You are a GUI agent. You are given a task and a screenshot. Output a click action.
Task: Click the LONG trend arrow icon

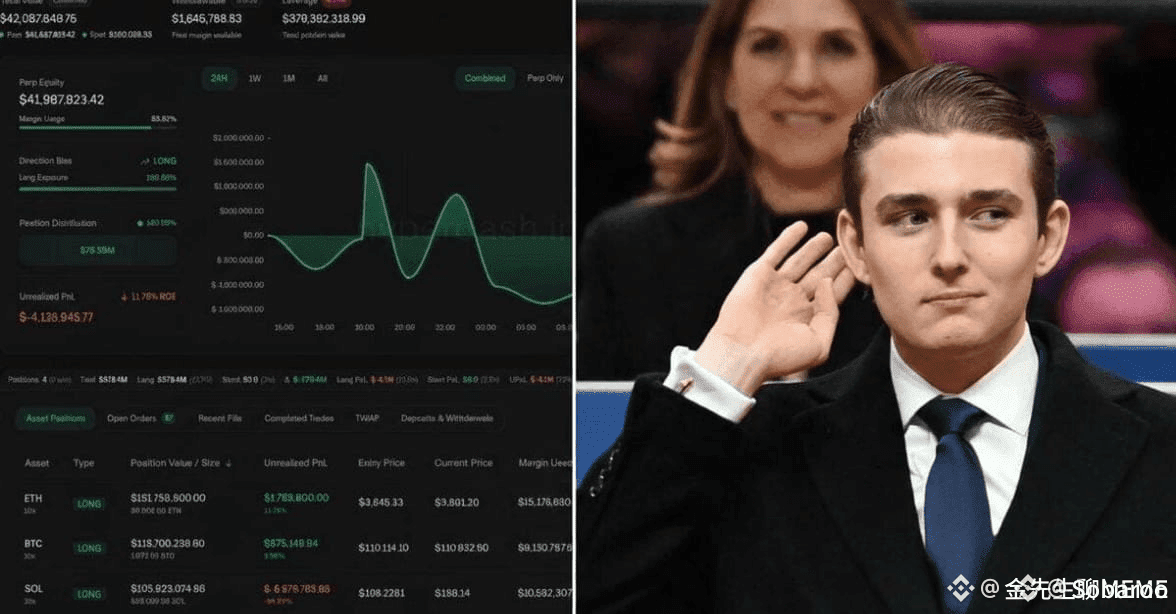click(145, 161)
